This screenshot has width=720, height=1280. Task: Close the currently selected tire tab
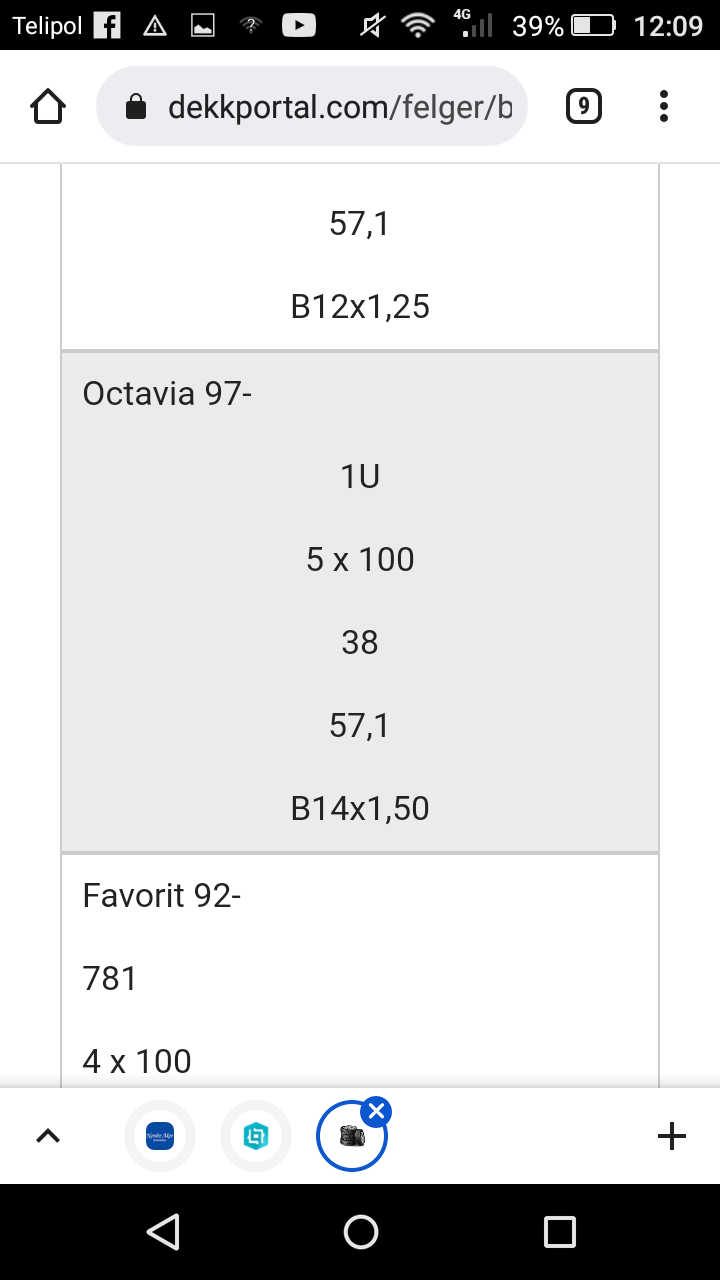click(376, 1111)
